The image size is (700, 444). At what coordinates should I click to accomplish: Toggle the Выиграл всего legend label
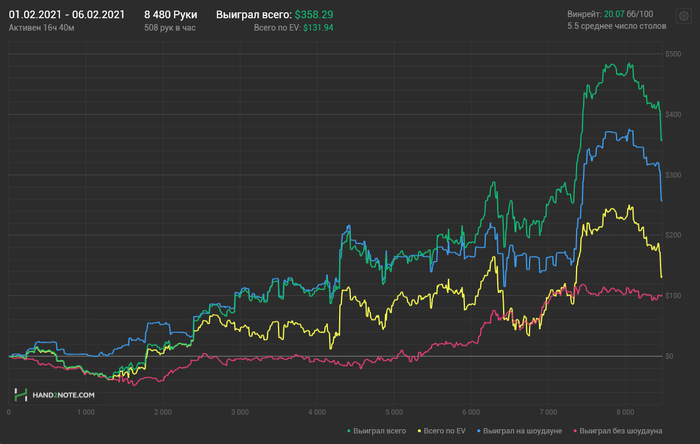(x=379, y=431)
